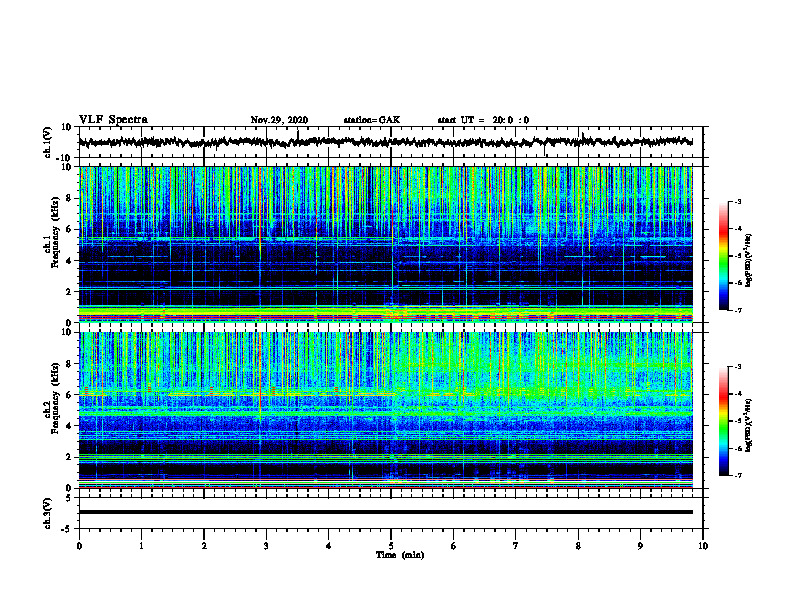The width and height of the screenshot is (792, 612).
Task: Click the "-7" tick on upper colorbar
Action: click(x=738, y=310)
